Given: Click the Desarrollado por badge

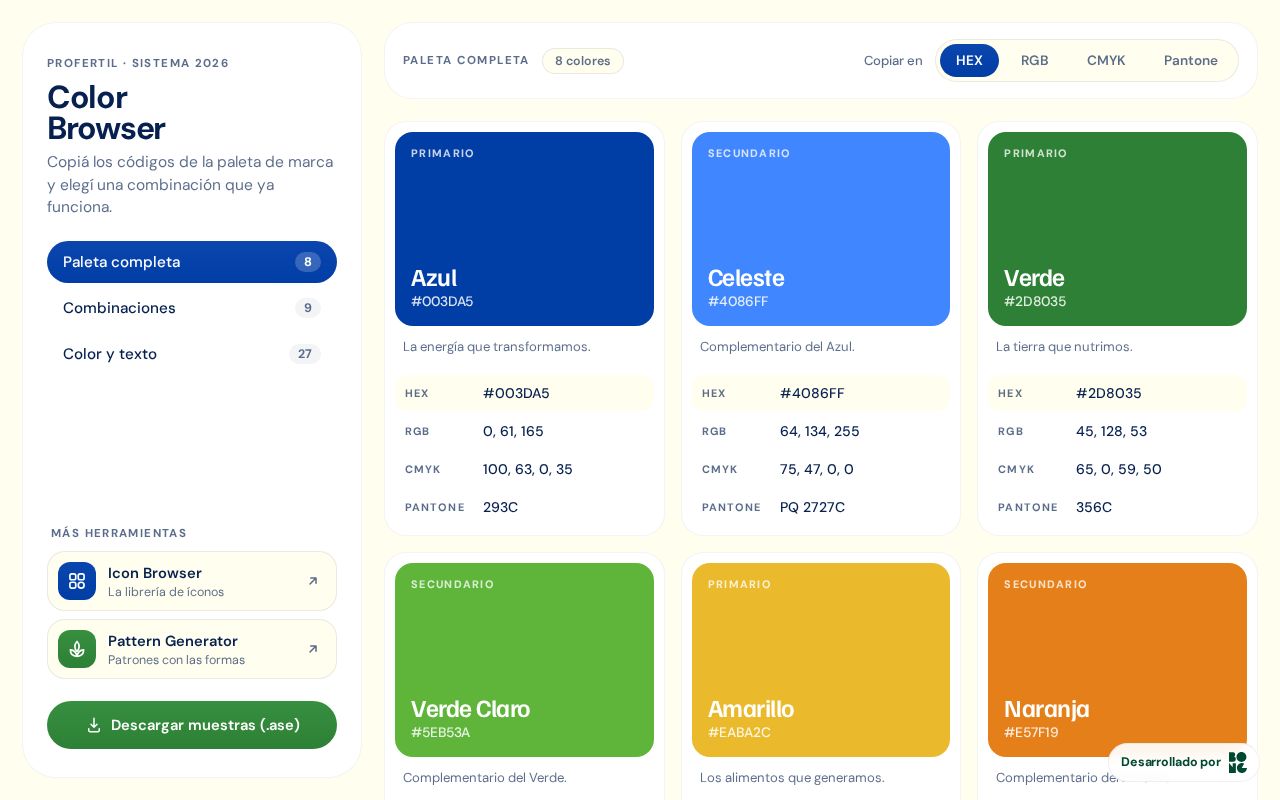Looking at the screenshot, I should (1183, 762).
